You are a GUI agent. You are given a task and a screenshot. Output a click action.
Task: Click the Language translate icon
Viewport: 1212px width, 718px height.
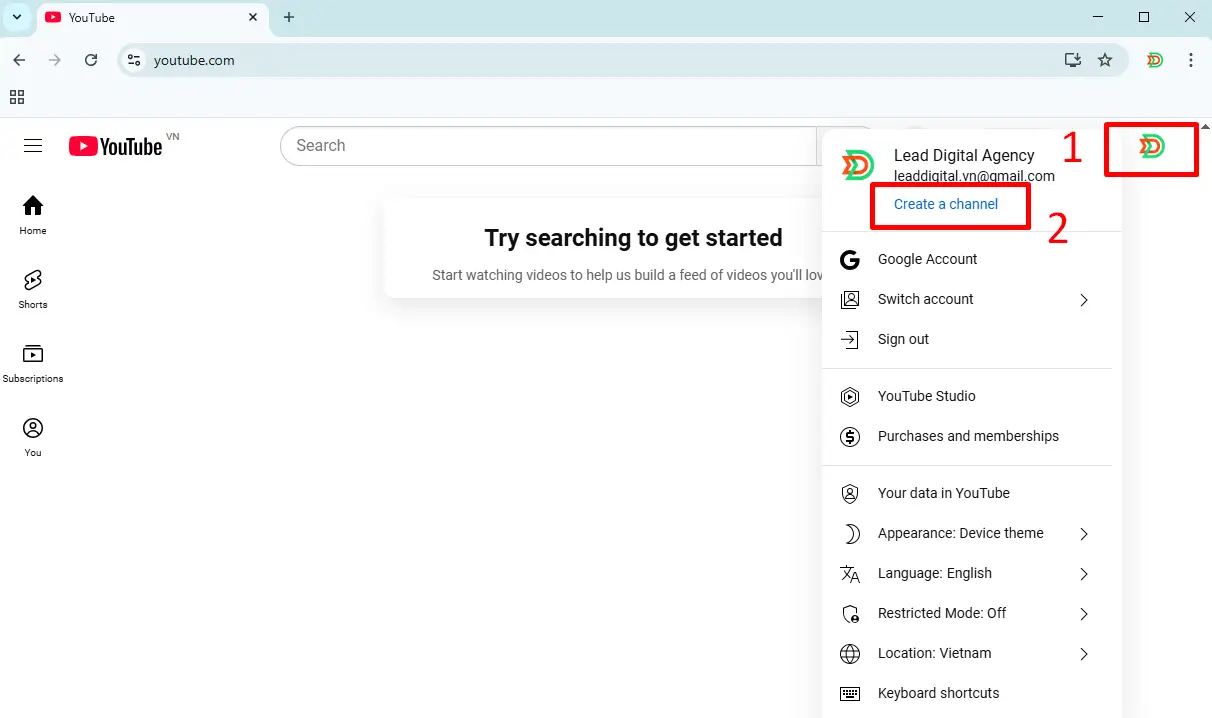(850, 573)
